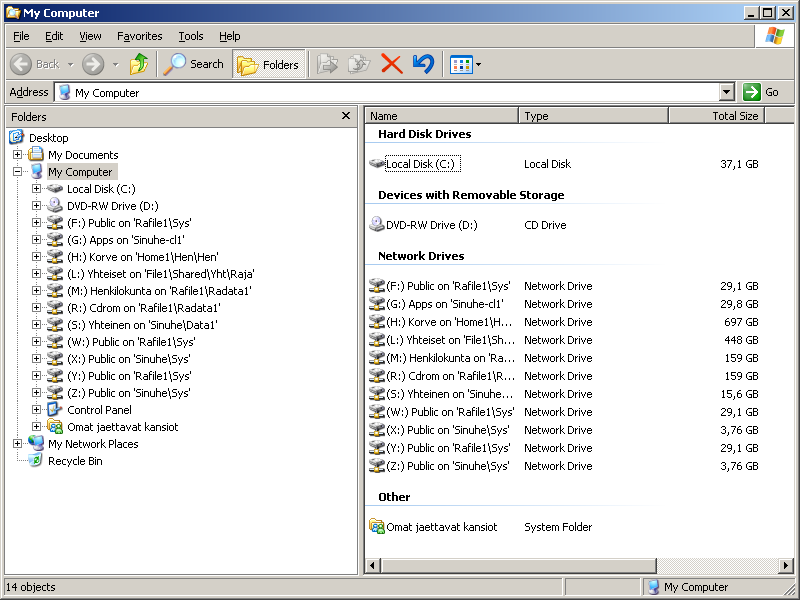Click (H:) Korve network drive icon in list
The image size is (800, 600).
377,321
